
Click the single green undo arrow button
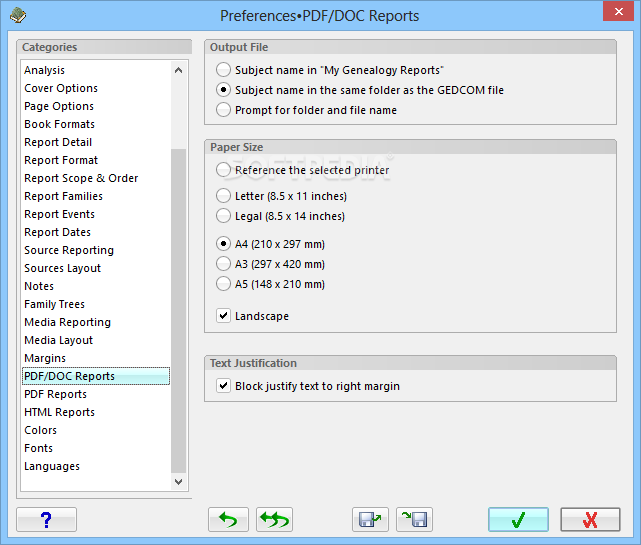point(228,519)
